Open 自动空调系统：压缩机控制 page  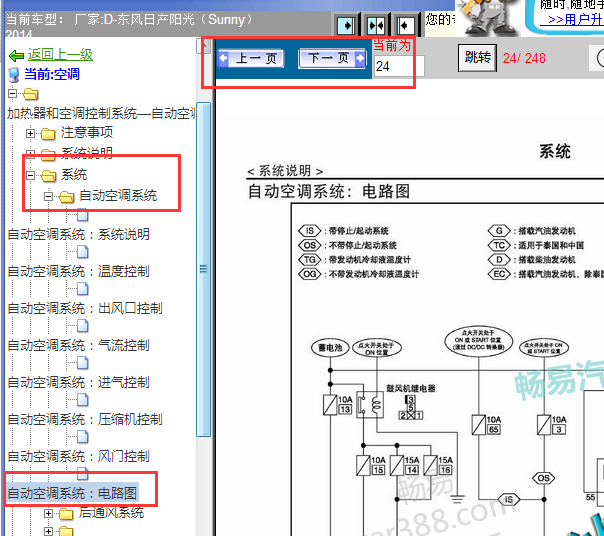pos(85,419)
